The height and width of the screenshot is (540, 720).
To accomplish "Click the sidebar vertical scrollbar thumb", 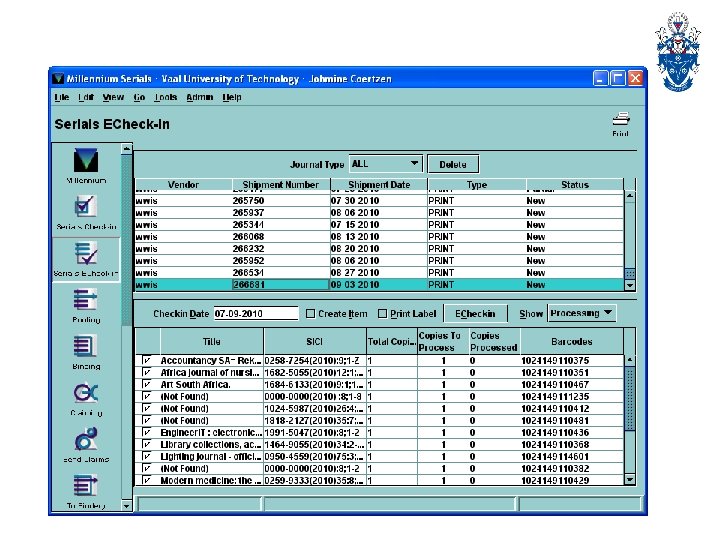I will click(x=126, y=241).
